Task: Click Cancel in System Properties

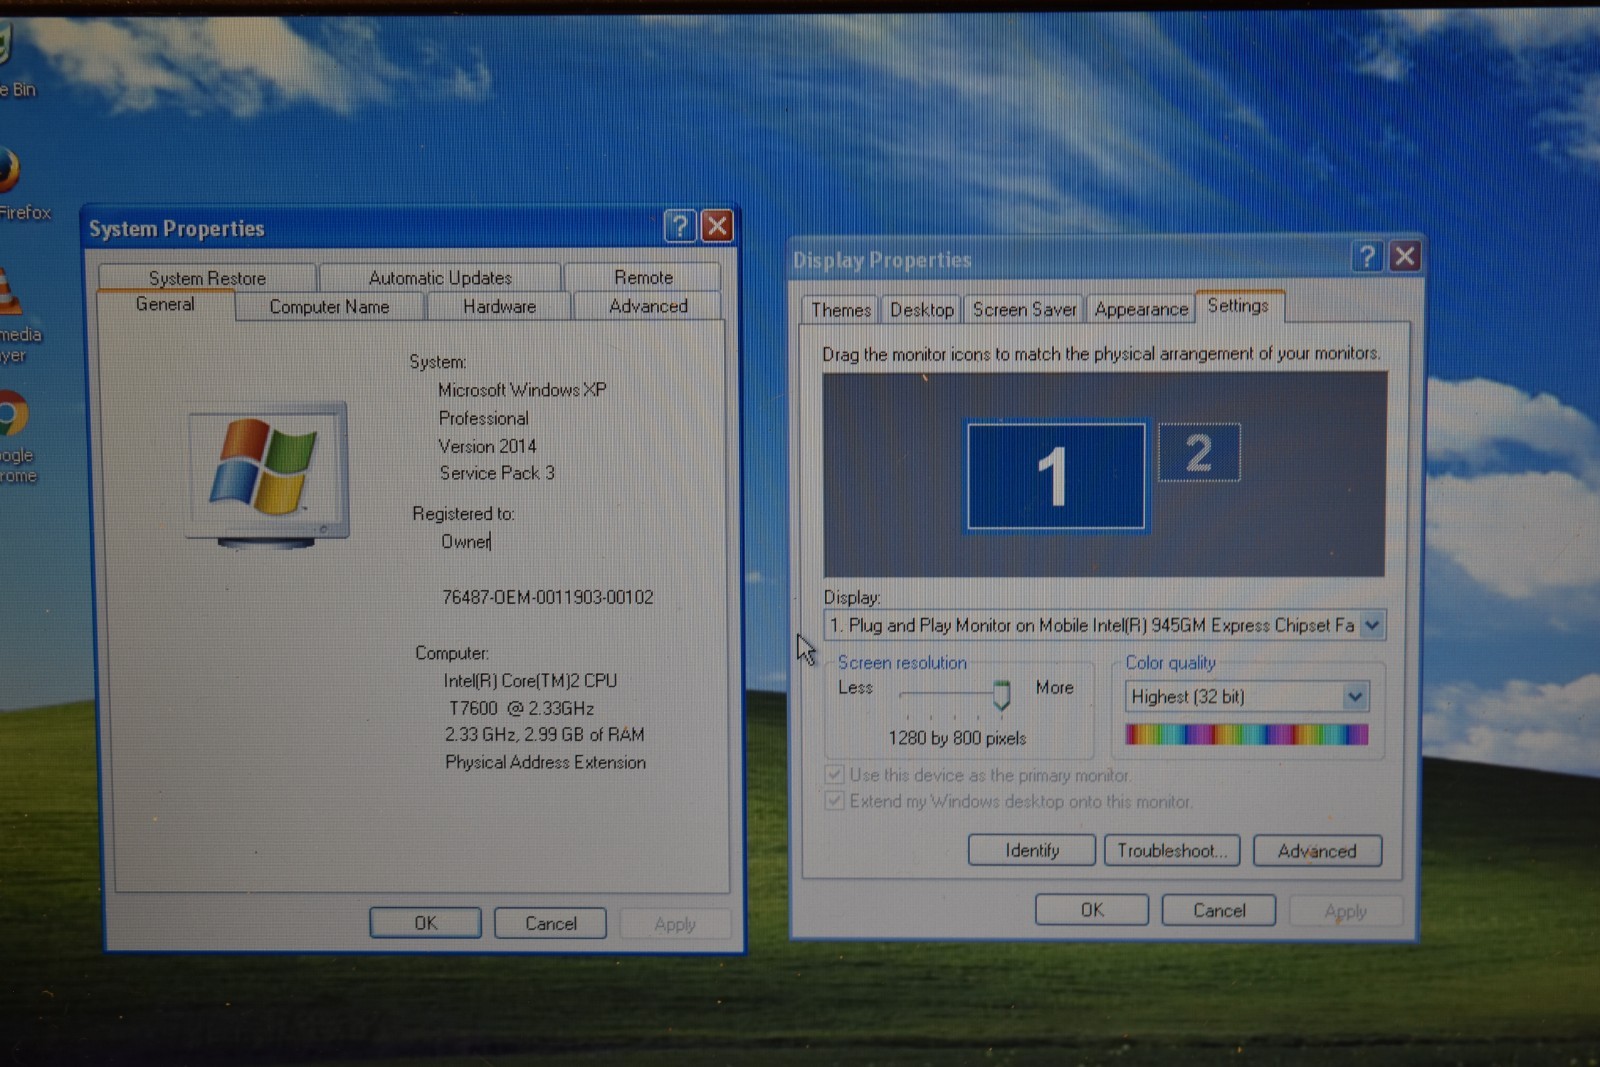Action: [551, 923]
